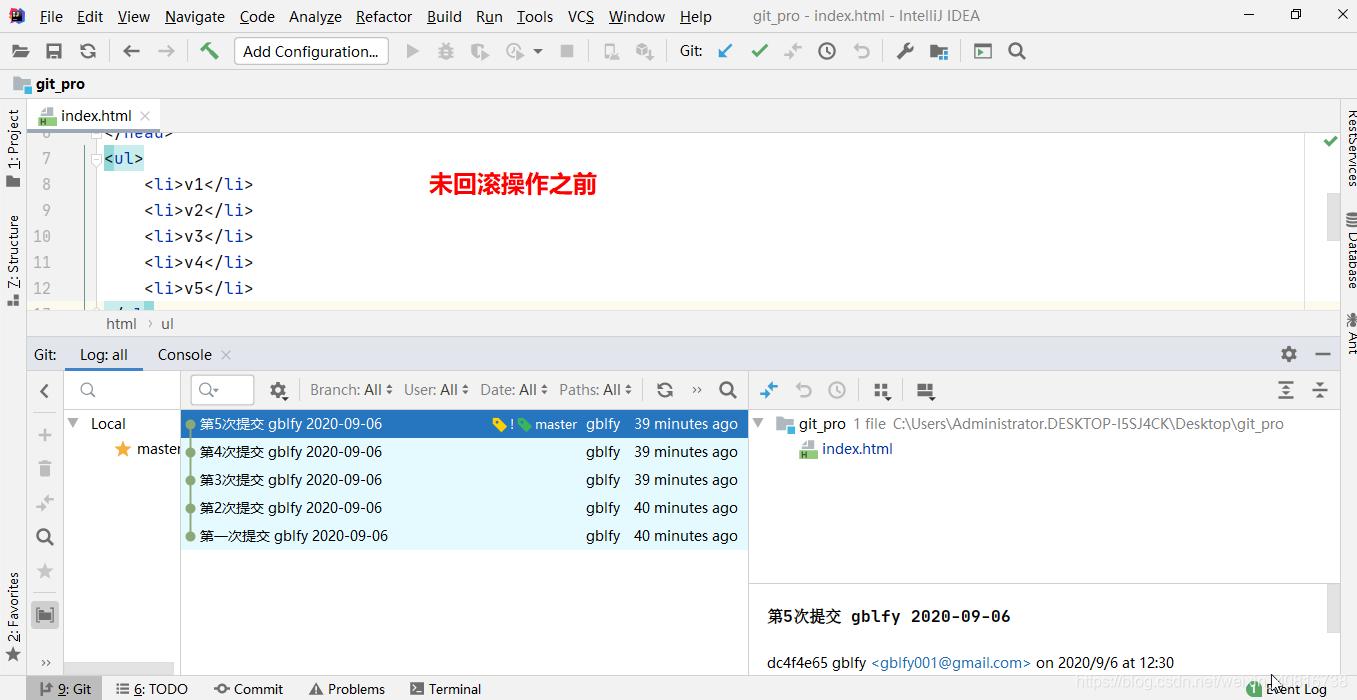Build the project using the green hammer
Screen dimensions: 1357x700
[x=209, y=51]
